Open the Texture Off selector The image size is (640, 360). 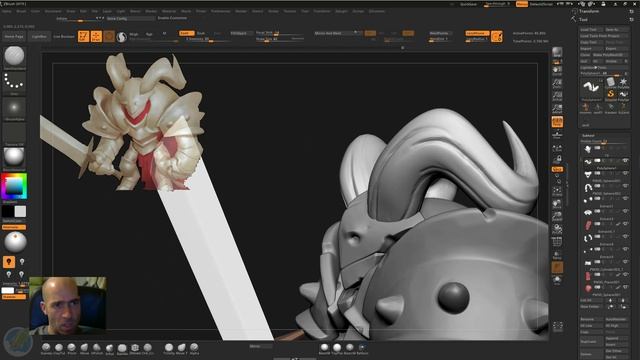pos(14,133)
